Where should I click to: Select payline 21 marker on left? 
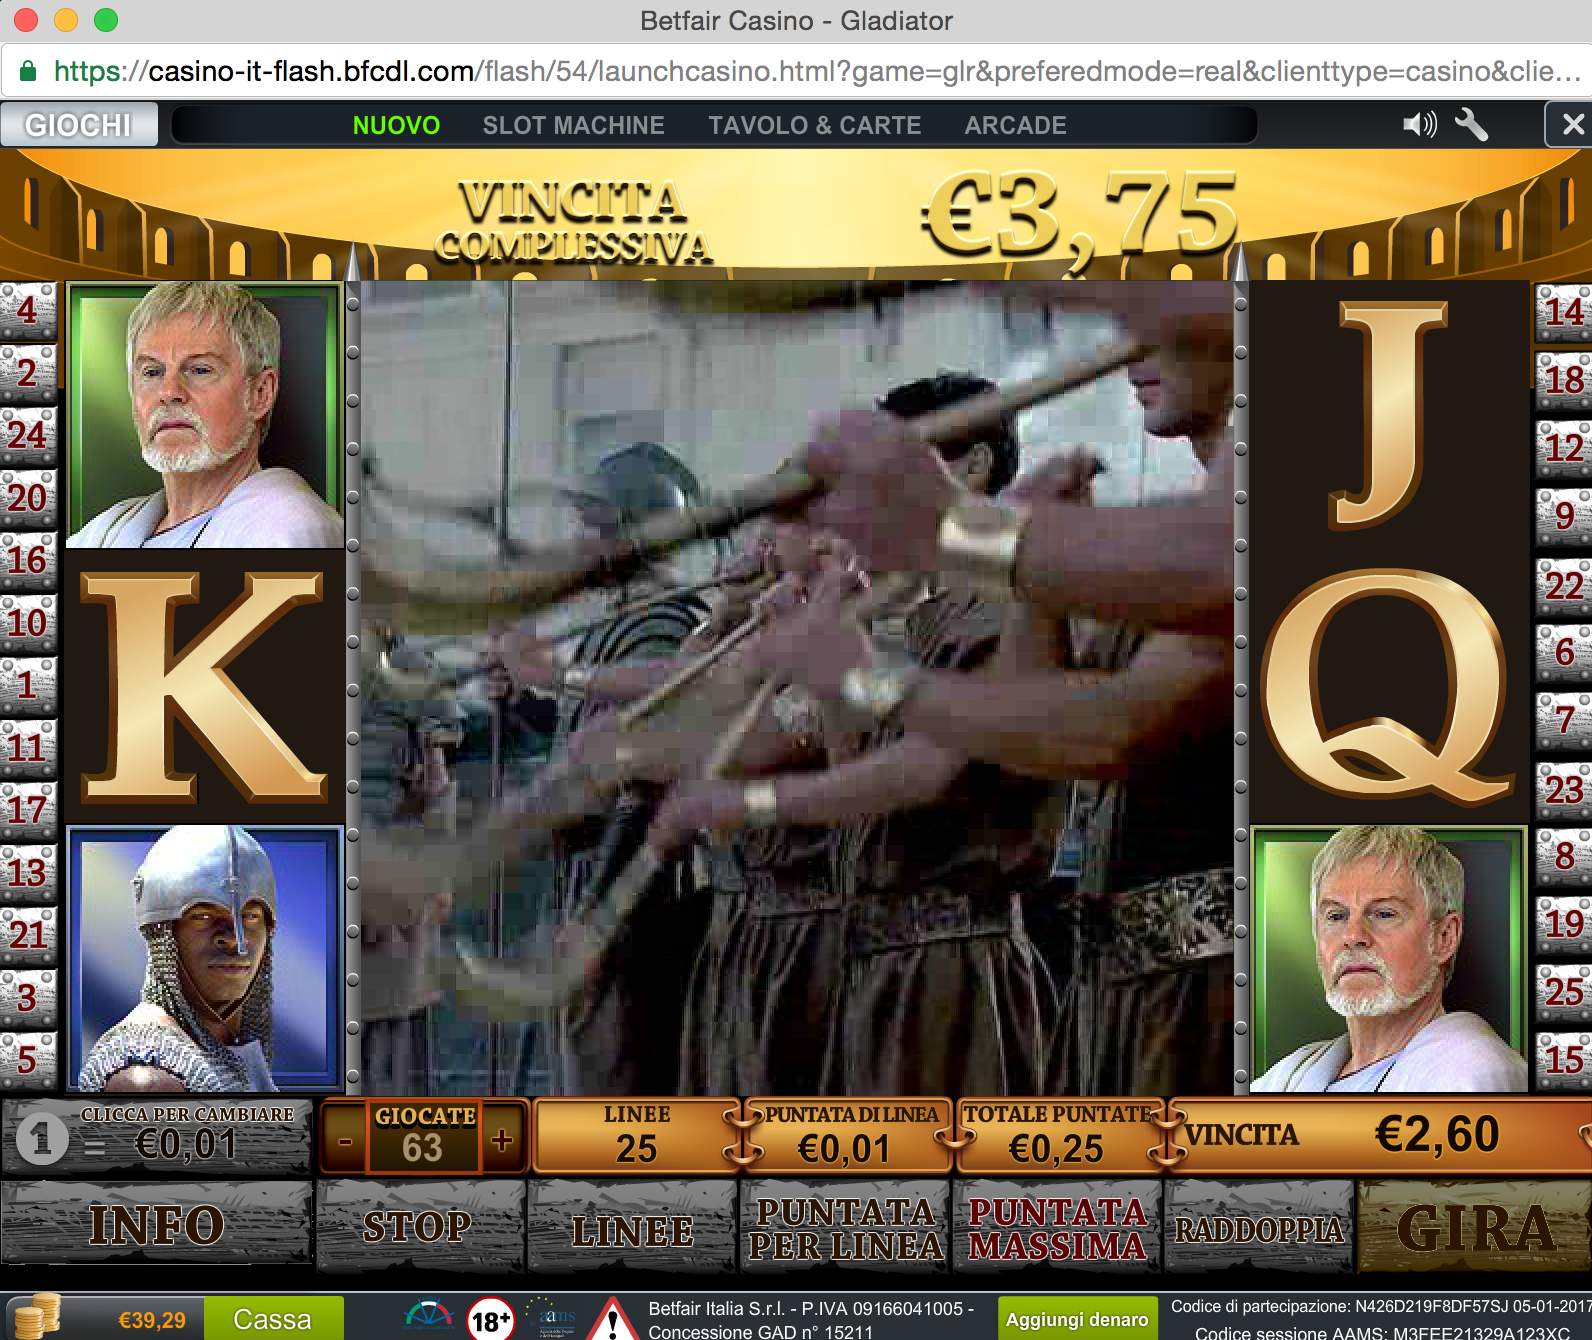click(x=28, y=935)
